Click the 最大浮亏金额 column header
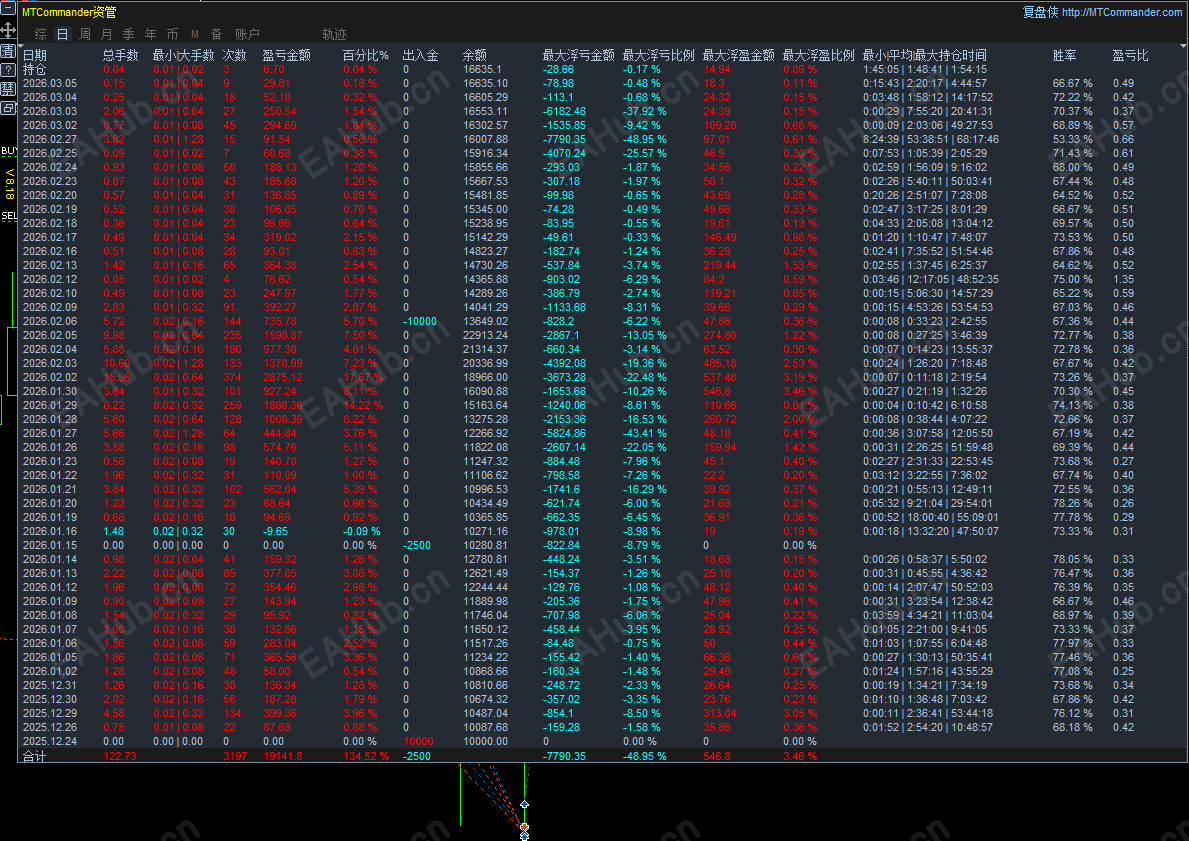The image size is (1189, 841). [579, 55]
